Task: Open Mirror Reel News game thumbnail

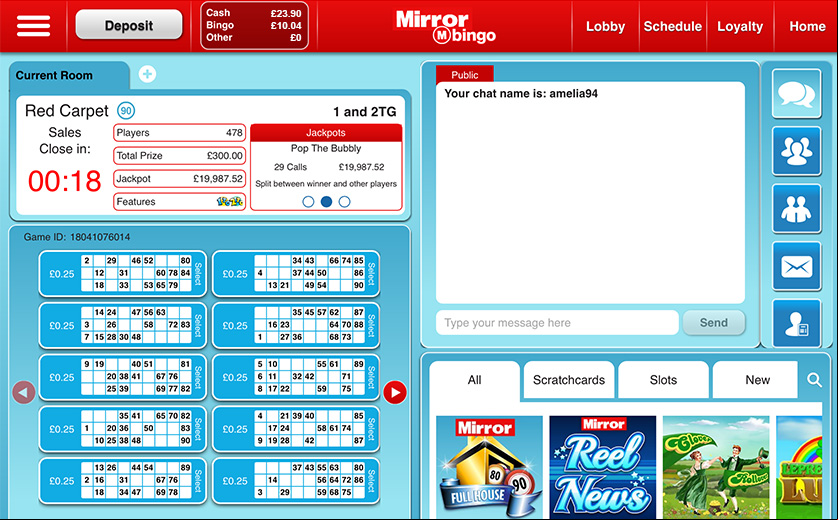Action: coord(602,467)
